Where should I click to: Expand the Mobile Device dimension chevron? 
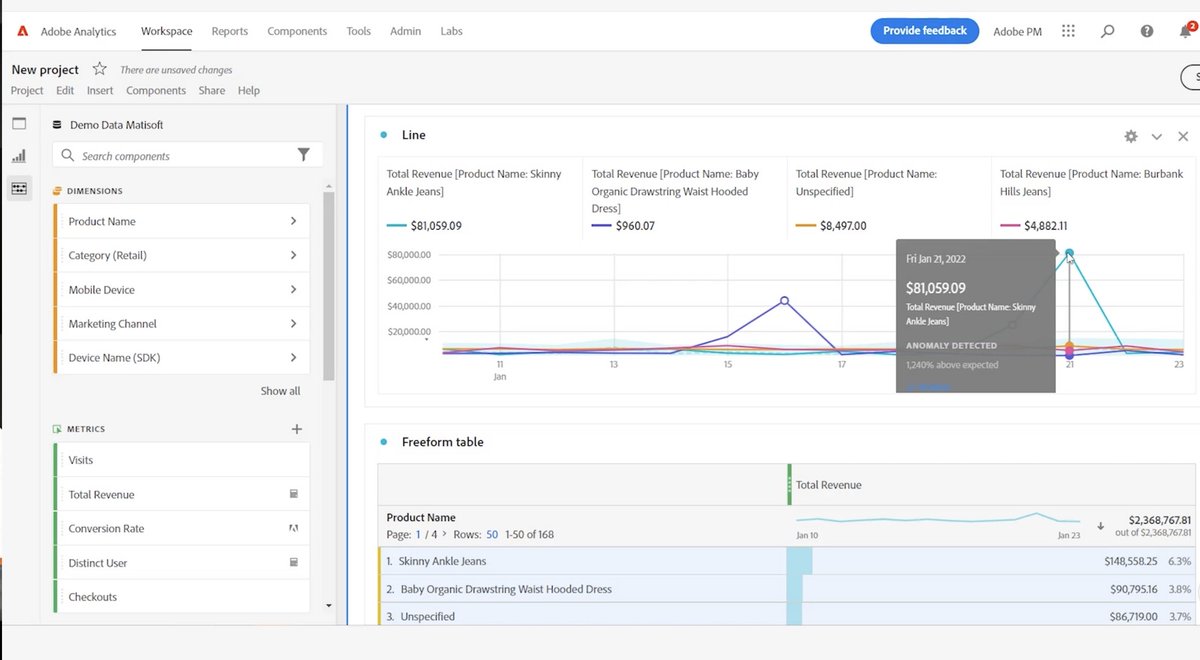click(293, 289)
